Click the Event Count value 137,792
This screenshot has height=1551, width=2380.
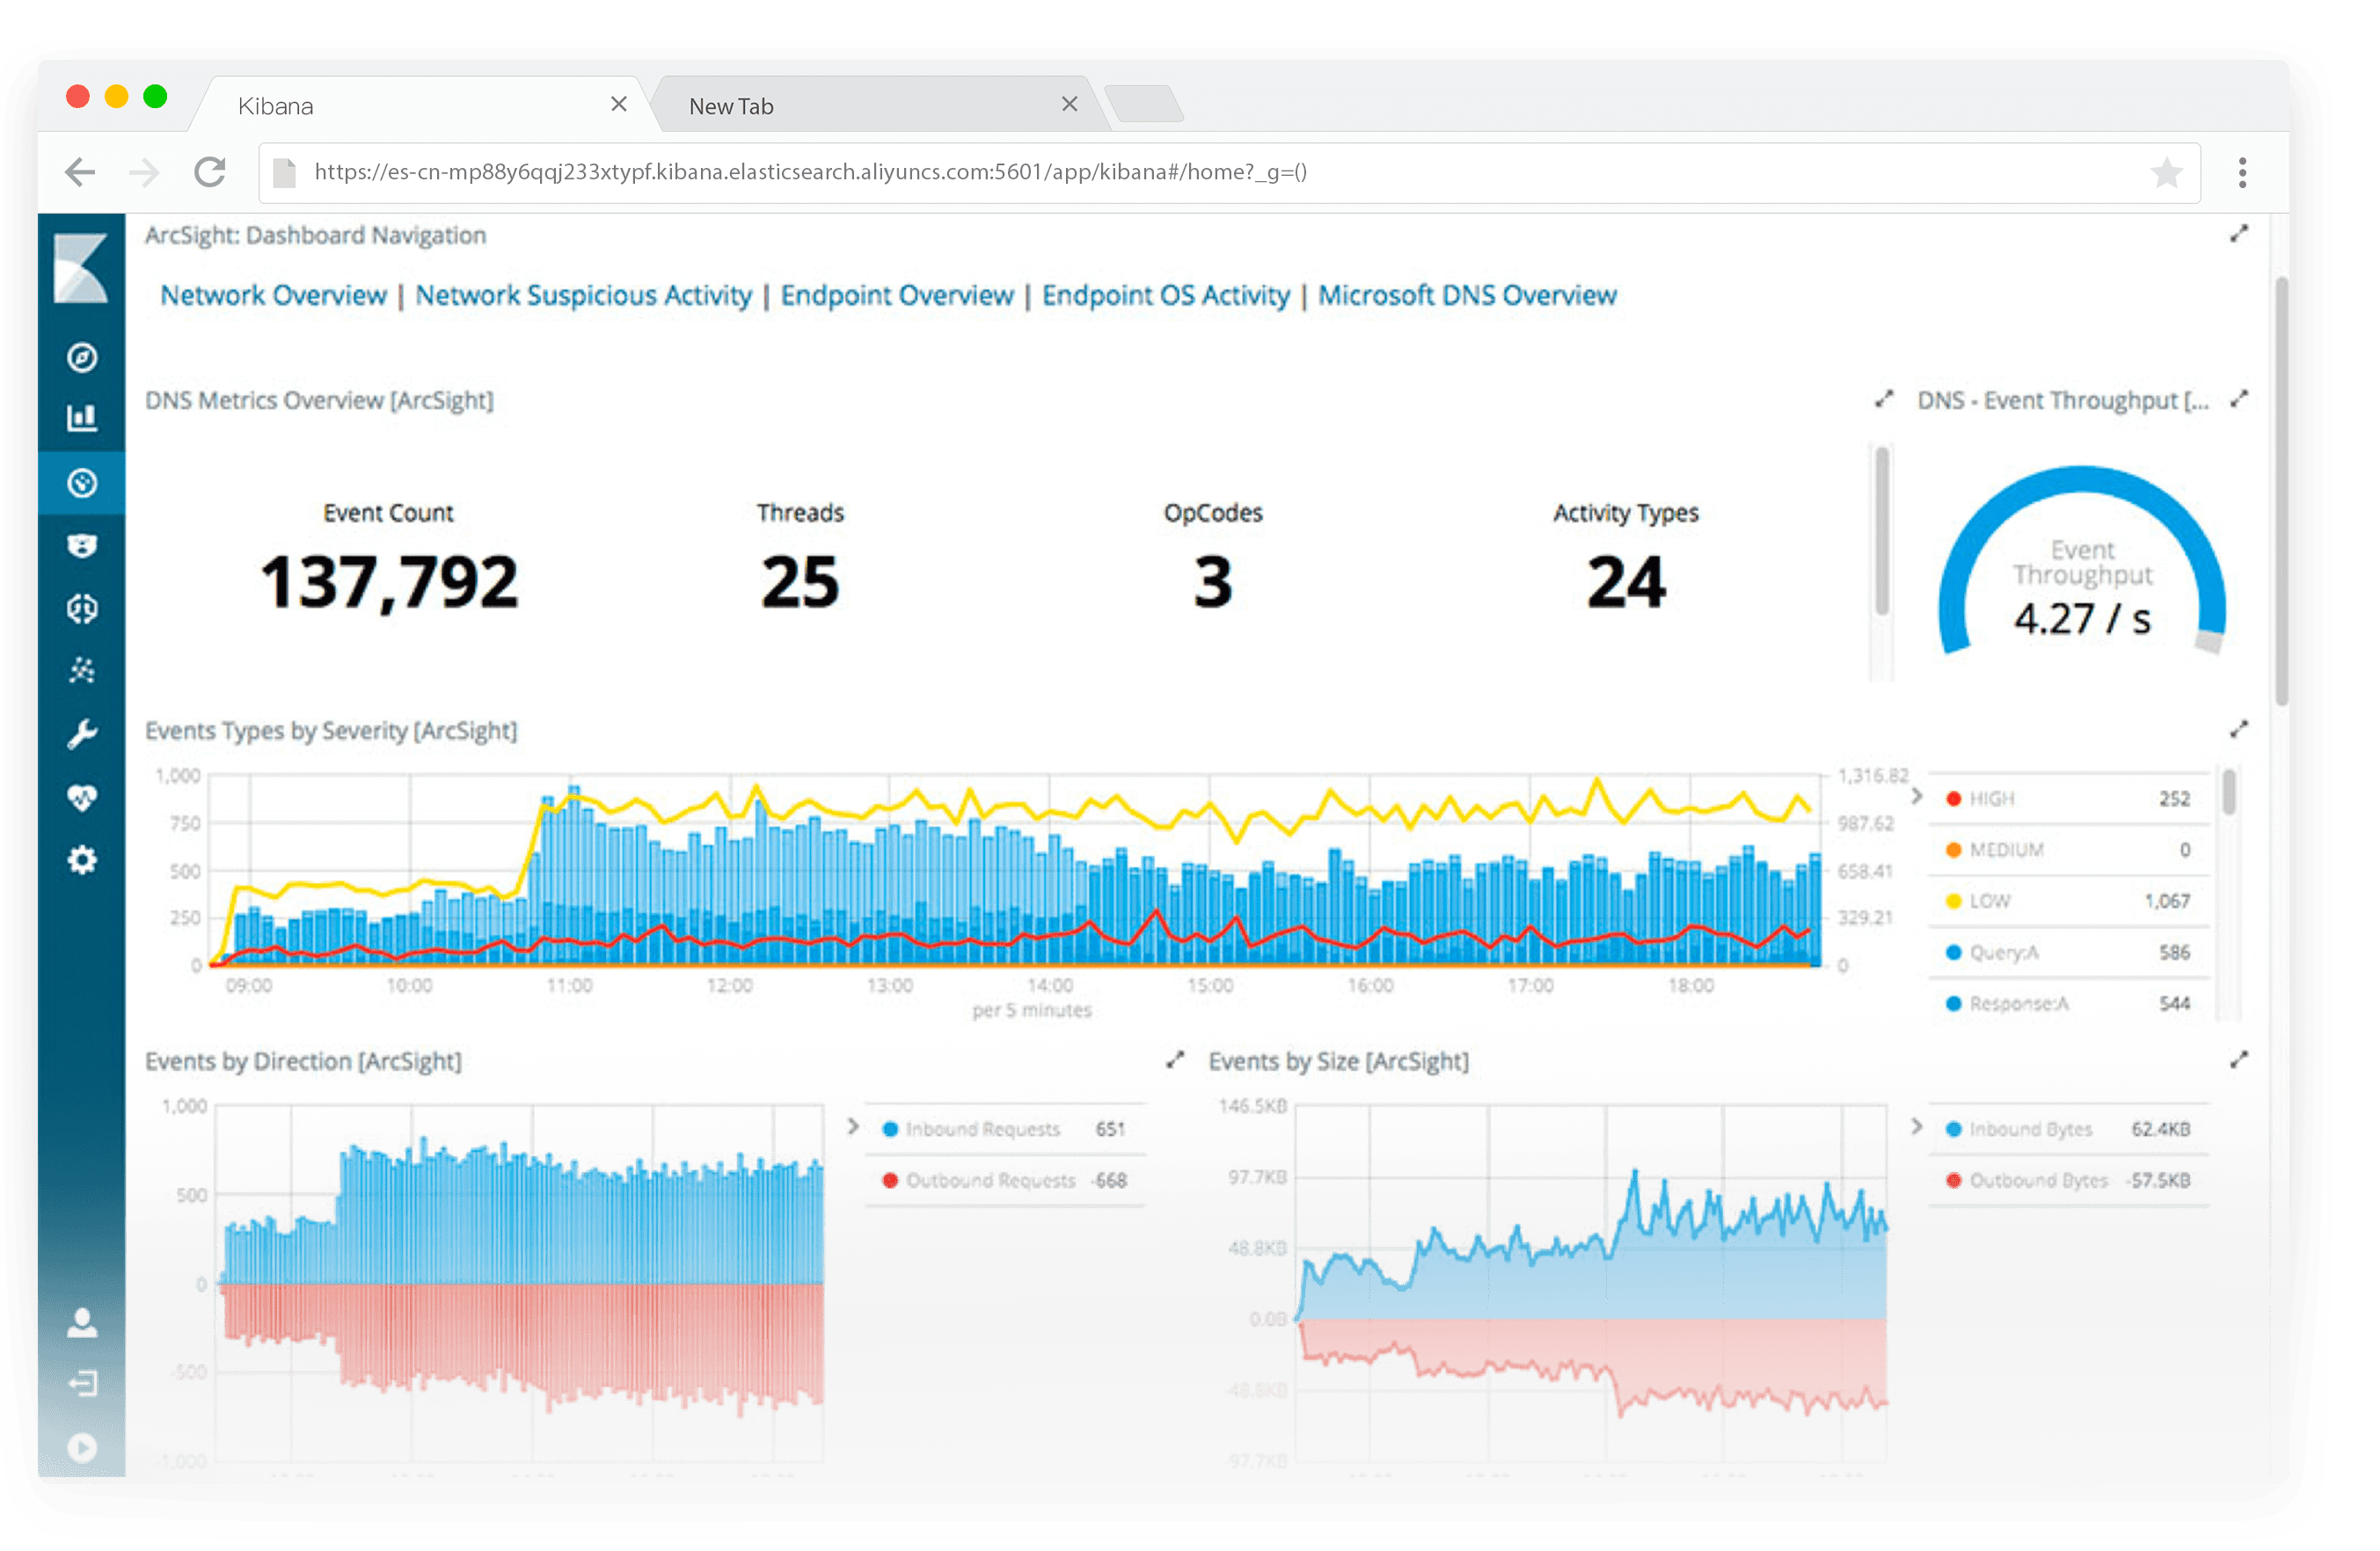pyautogui.click(x=389, y=583)
